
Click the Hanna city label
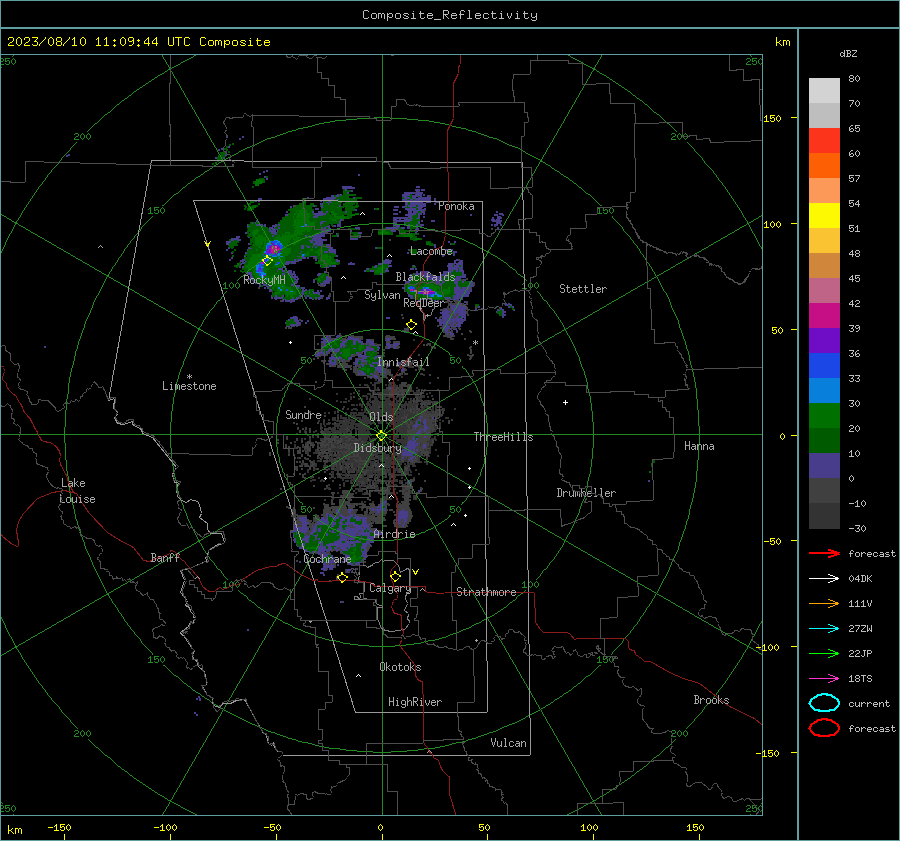tap(699, 446)
